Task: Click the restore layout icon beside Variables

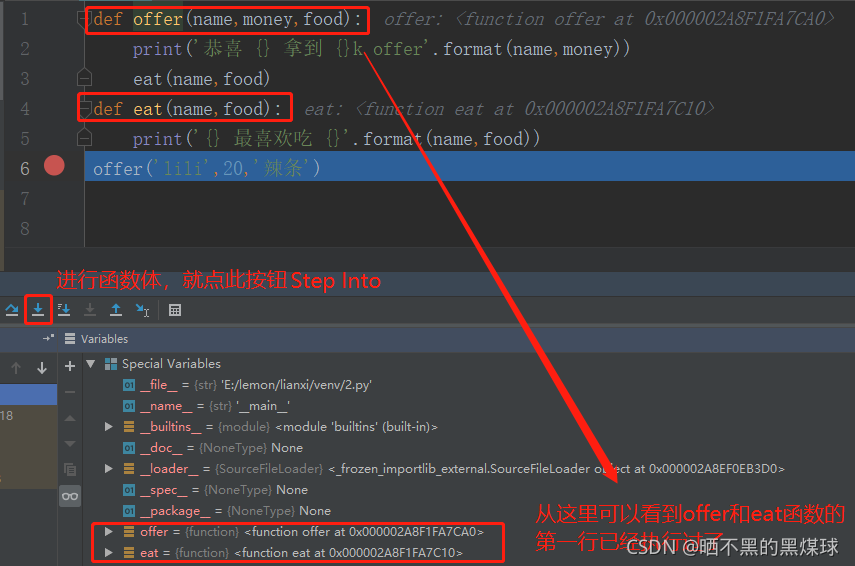Action: click(47, 339)
